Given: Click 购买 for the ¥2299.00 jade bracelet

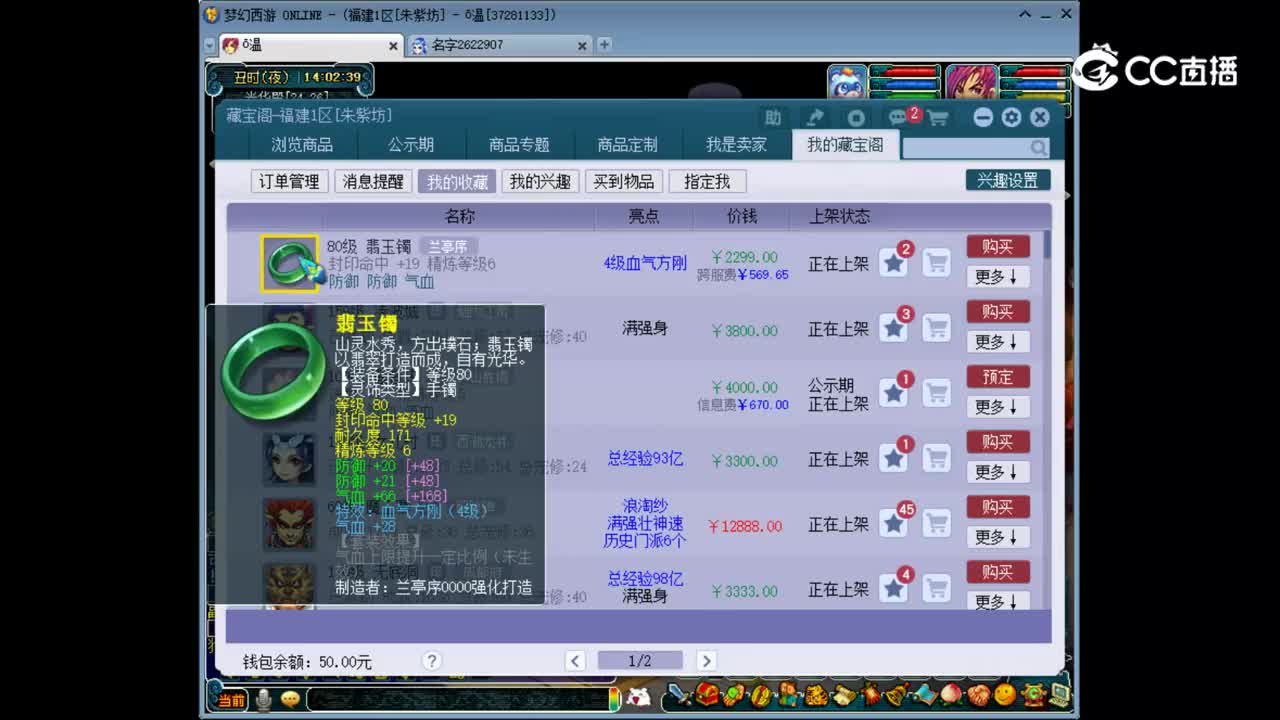Looking at the screenshot, I should [998, 247].
